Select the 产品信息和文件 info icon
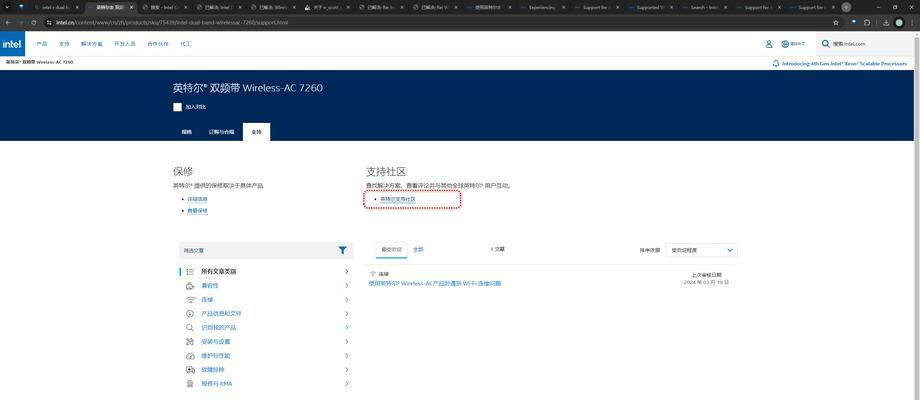The image size is (920, 400). point(190,314)
